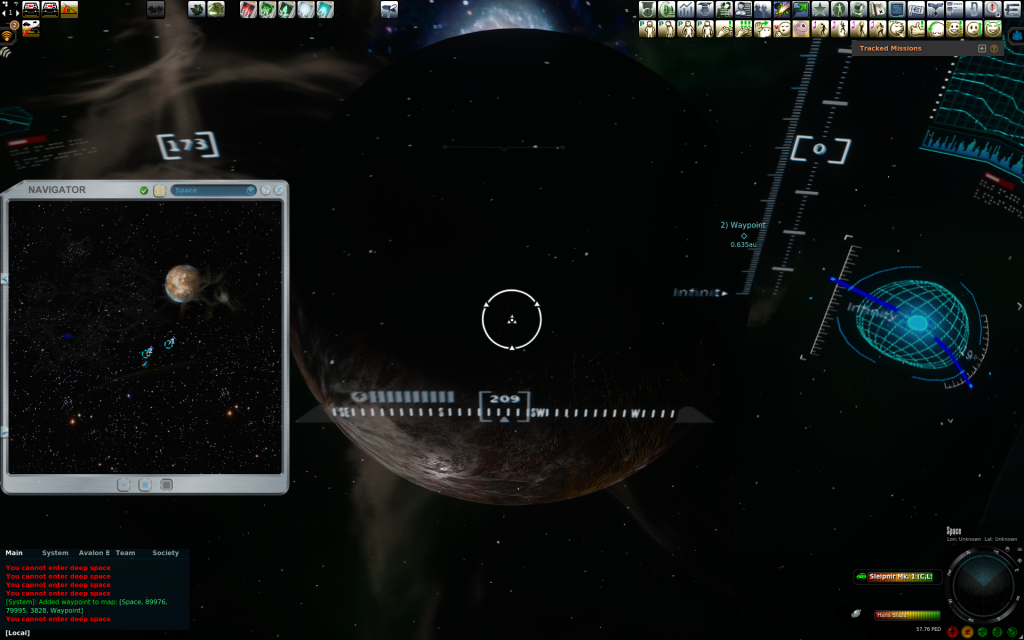This screenshot has height=640, width=1024.
Task: Open the treasure map icon
Action: pos(878,9)
